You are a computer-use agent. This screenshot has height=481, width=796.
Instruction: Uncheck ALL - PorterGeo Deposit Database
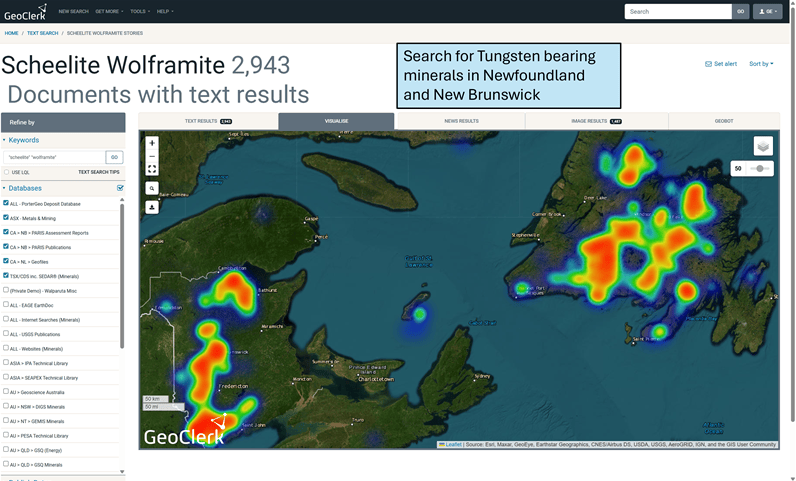6,203
